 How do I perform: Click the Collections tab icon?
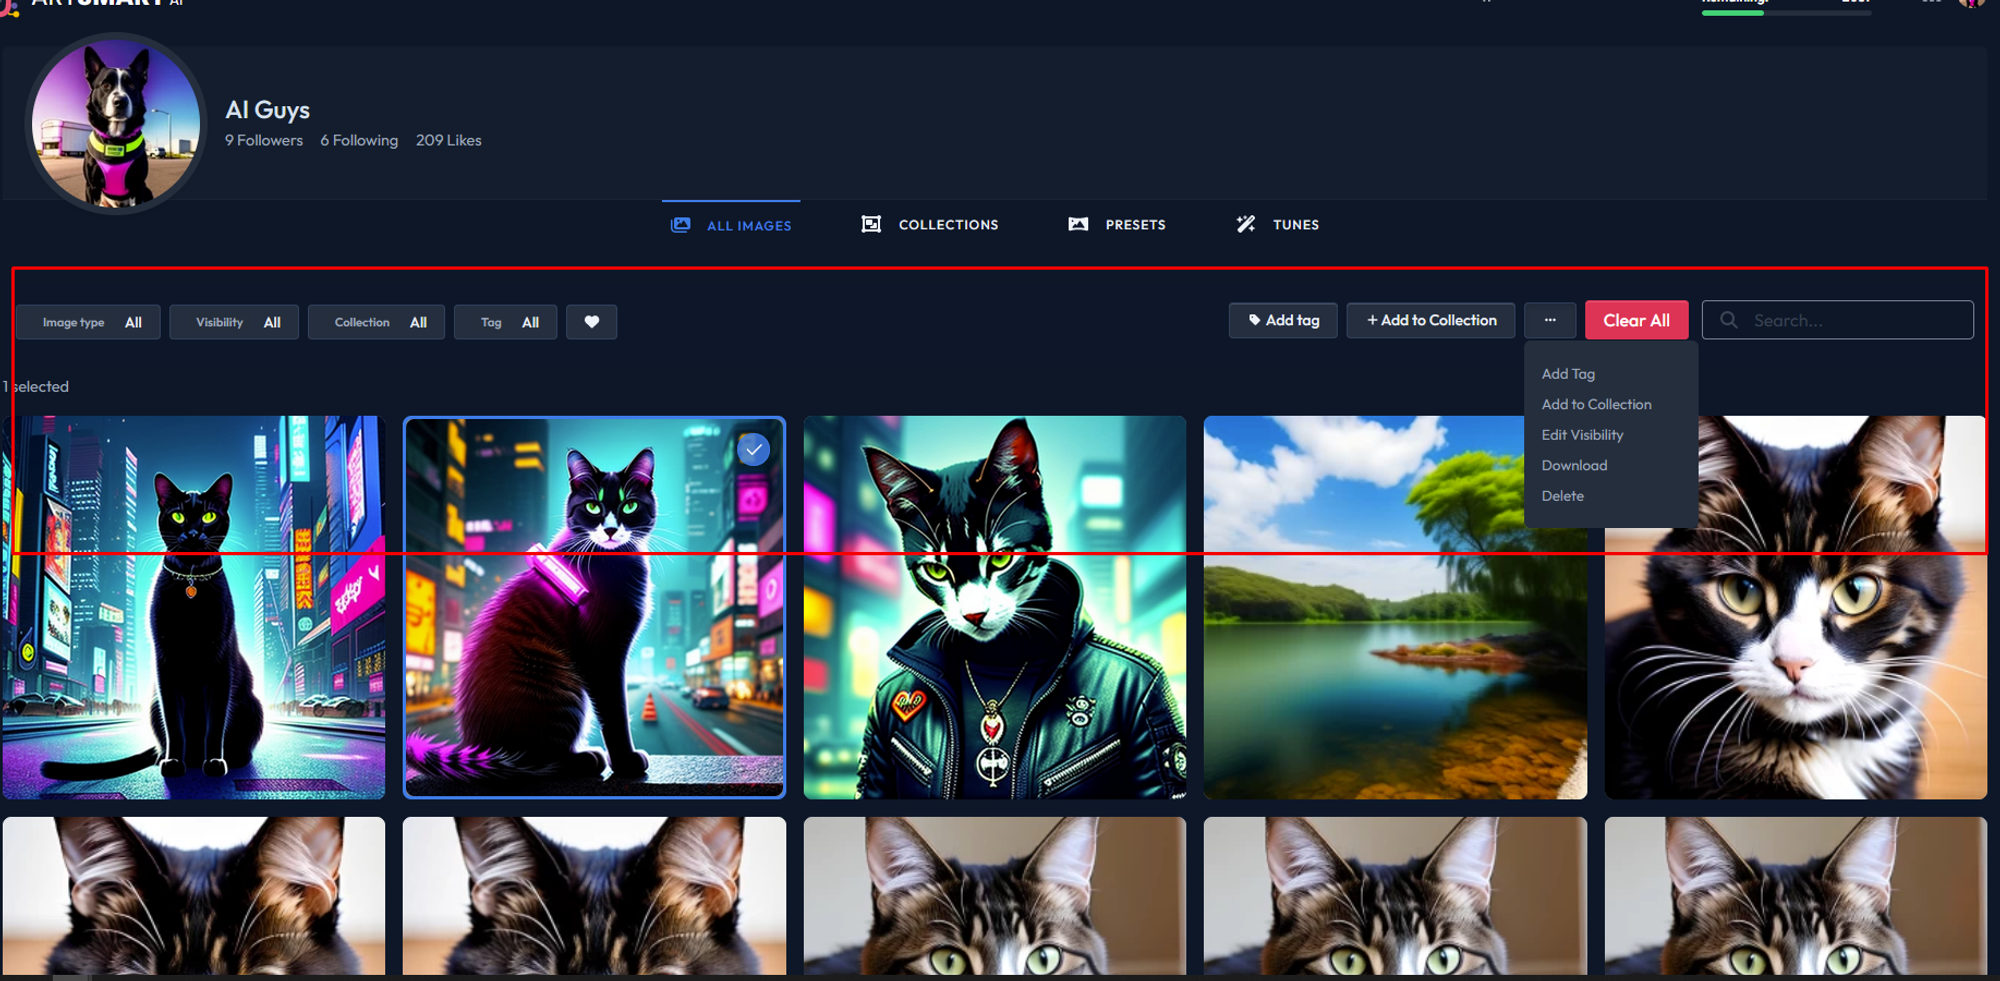[x=871, y=224]
